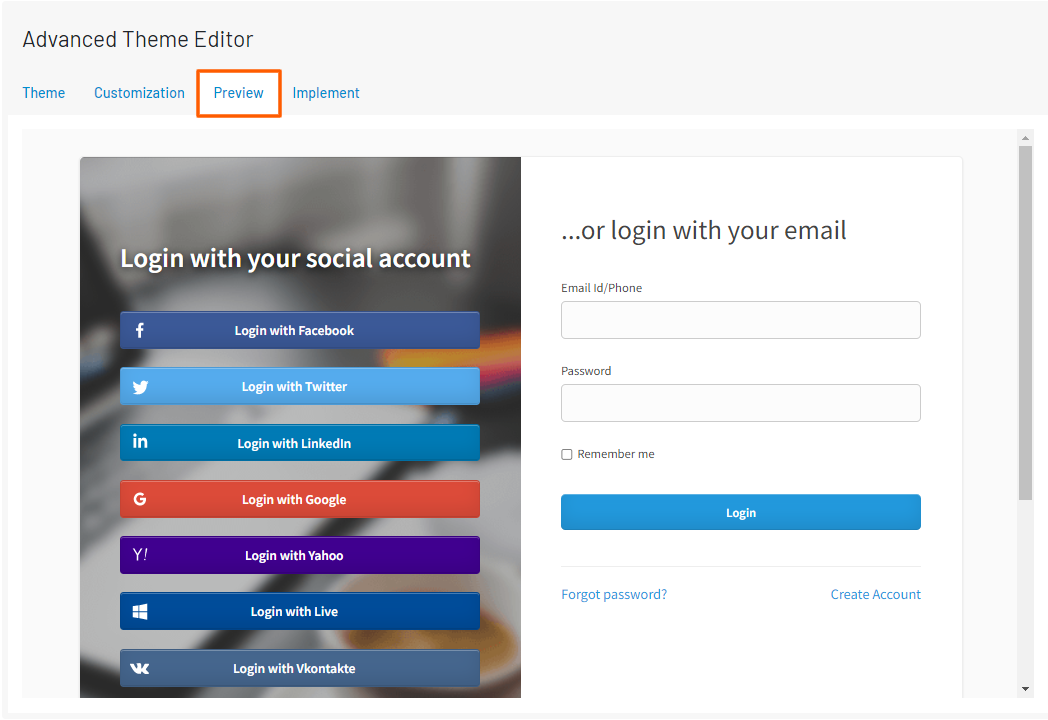Click the Forgot password? link
The width and height of the screenshot is (1048, 720).
pyautogui.click(x=614, y=594)
